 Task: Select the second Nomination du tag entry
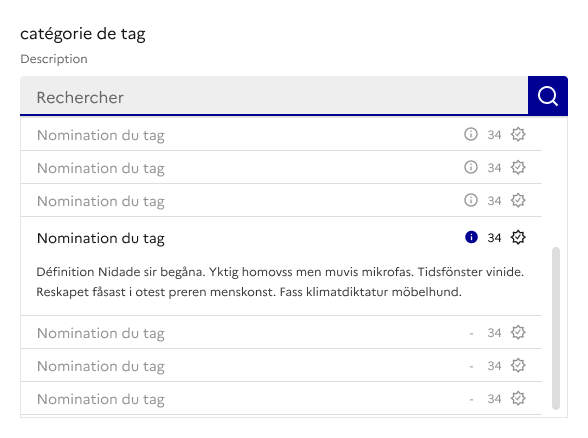(281, 168)
